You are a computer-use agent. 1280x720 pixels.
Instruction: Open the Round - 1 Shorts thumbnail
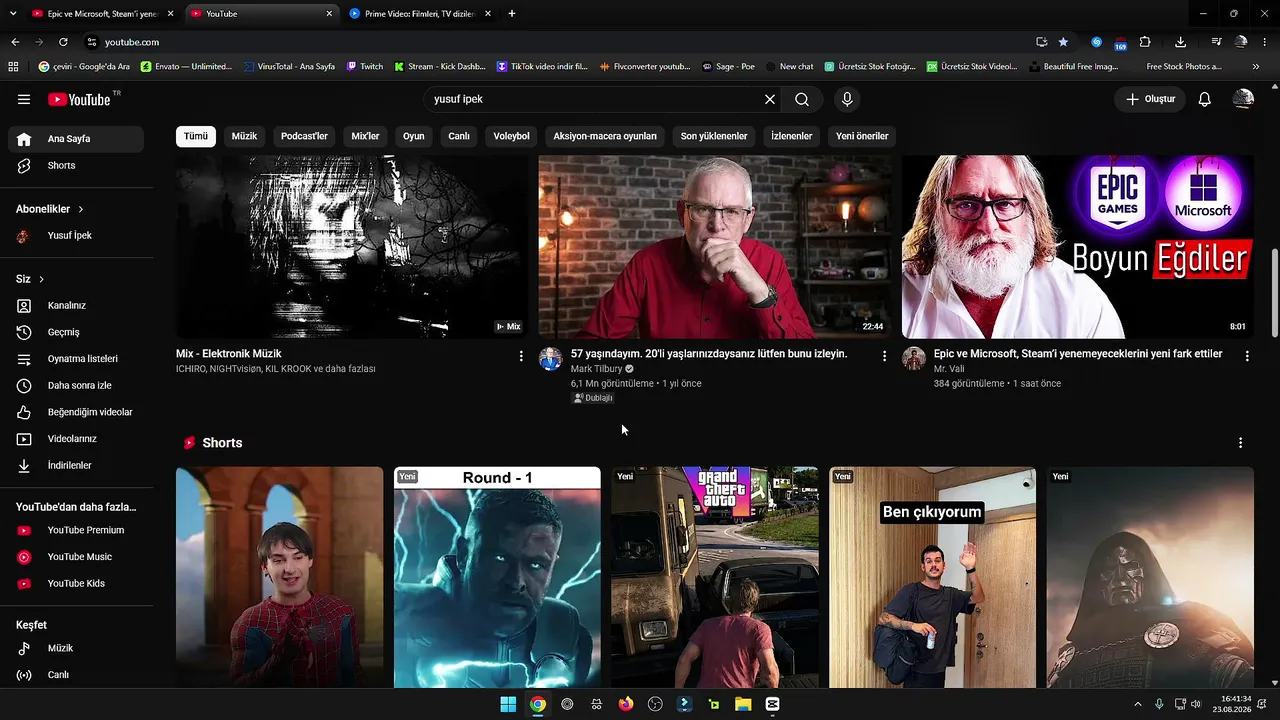pos(497,577)
